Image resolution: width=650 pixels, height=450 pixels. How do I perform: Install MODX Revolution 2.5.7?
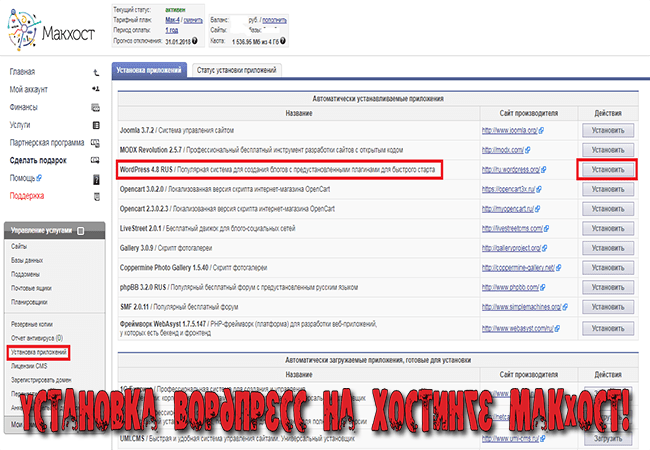point(608,150)
